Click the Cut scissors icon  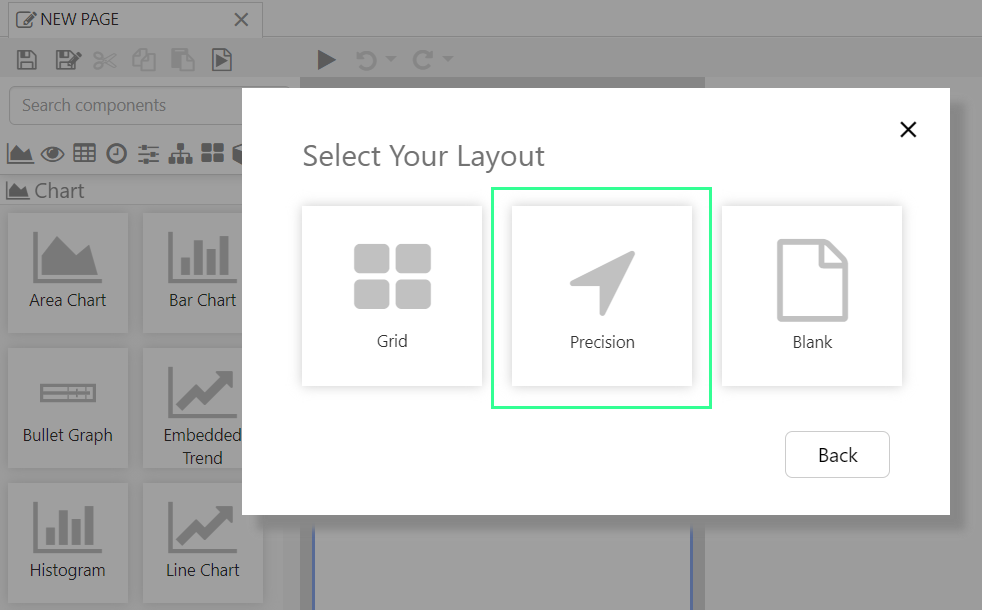105,61
